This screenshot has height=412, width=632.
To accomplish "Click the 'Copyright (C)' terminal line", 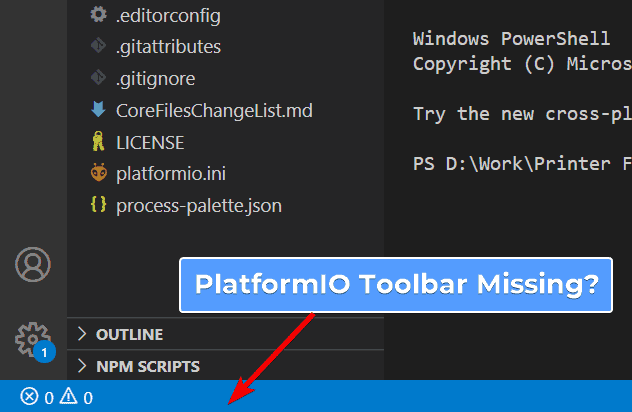I will (522, 64).
